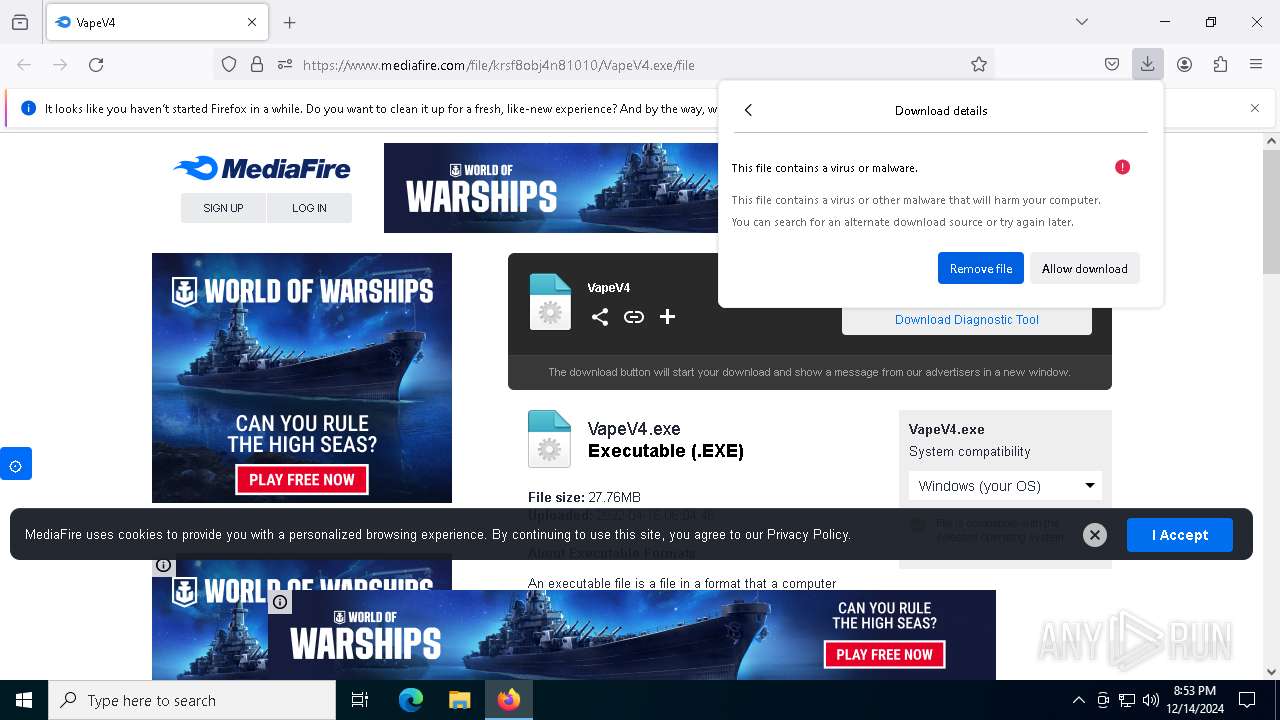Click the page vertical scrollbar thumb
Viewport: 1280px width, 720px height.
click(1271, 211)
